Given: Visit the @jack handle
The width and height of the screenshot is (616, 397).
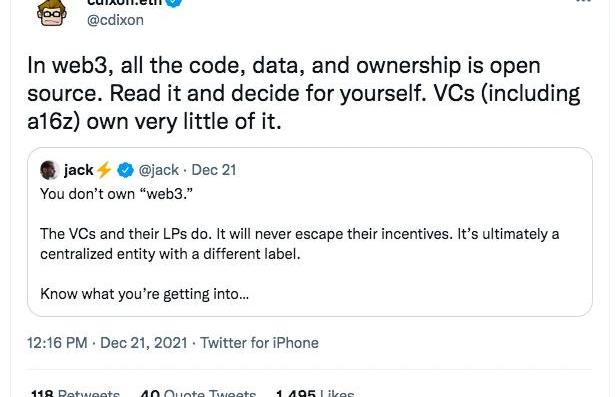Looking at the screenshot, I should [159, 170].
